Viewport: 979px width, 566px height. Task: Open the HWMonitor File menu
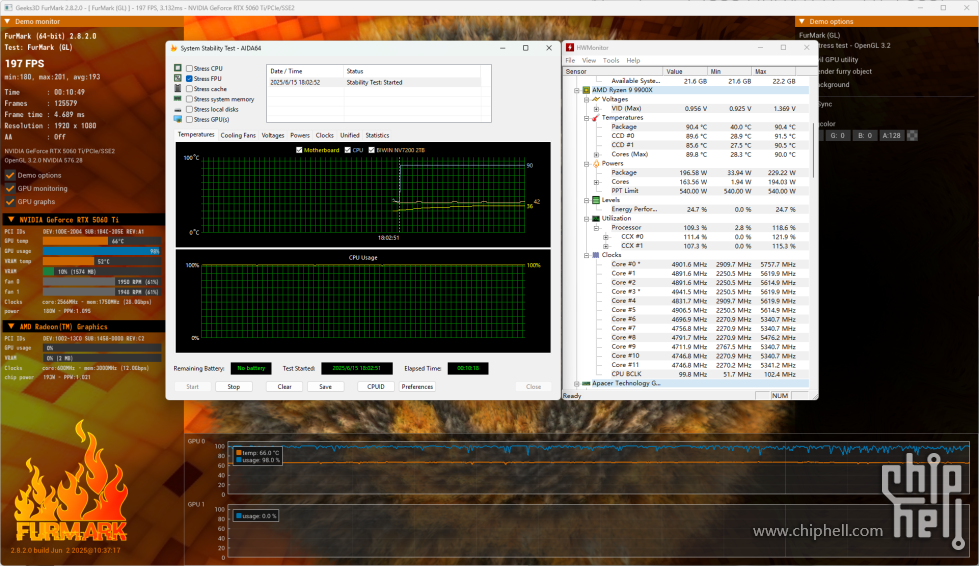coord(570,61)
